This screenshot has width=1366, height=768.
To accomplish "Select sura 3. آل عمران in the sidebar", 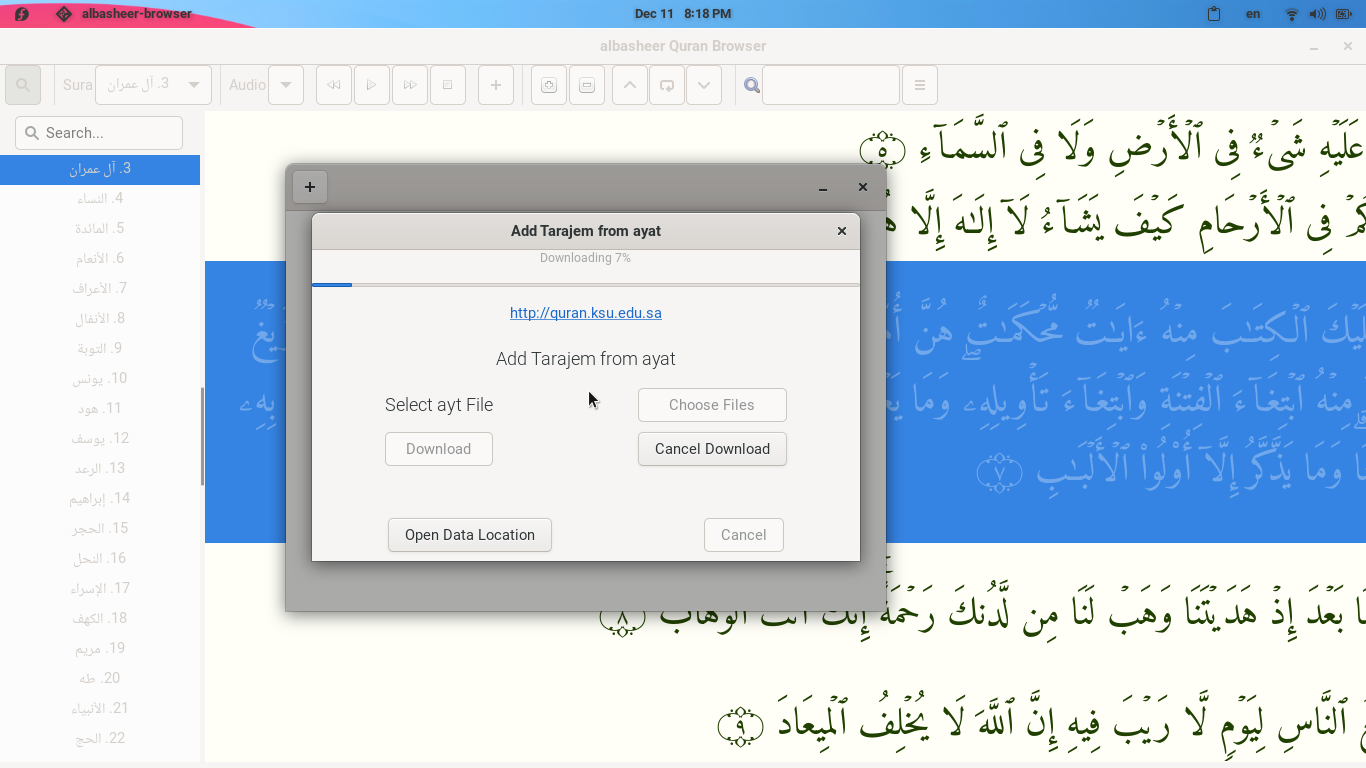I will tap(100, 169).
